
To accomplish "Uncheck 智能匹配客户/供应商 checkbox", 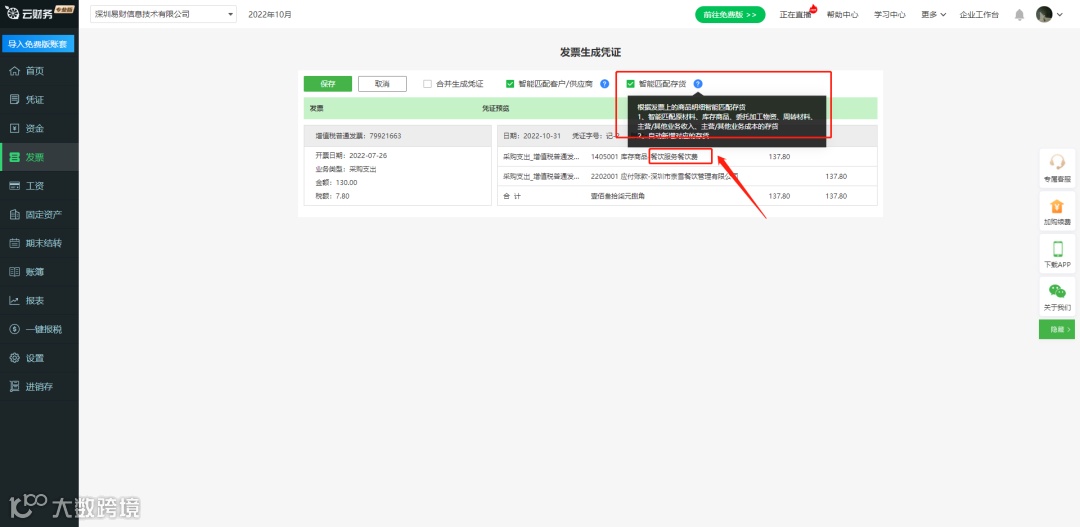I will (x=510, y=84).
